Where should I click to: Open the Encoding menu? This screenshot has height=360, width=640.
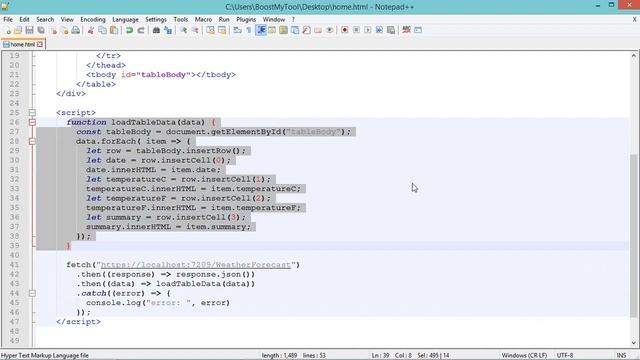tap(93, 19)
